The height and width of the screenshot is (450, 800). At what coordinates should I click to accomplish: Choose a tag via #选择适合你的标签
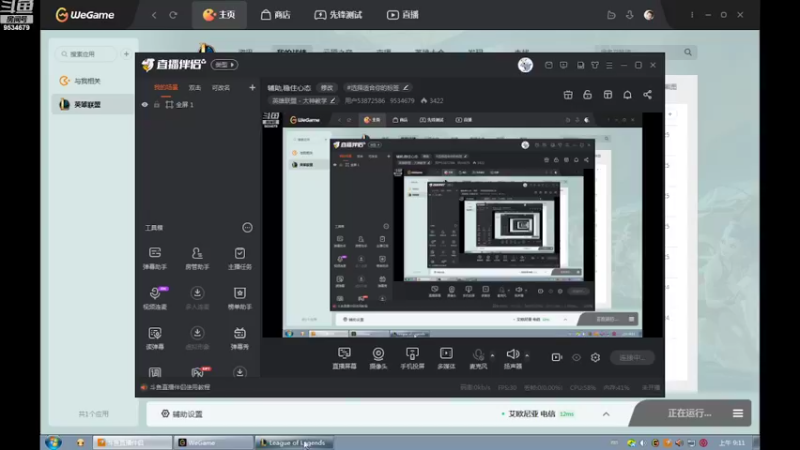tap(378, 88)
